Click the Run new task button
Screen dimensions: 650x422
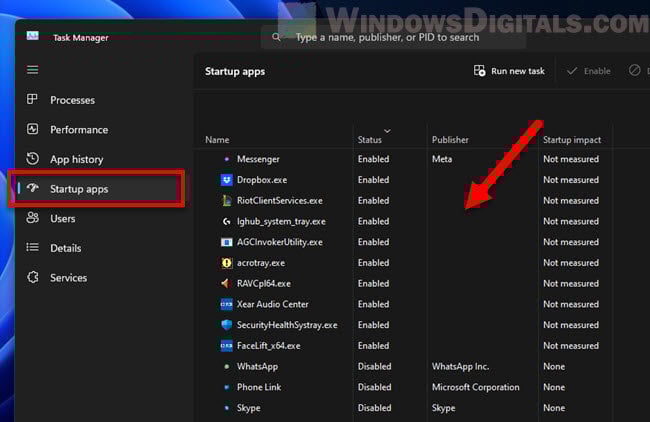(509, 71)
